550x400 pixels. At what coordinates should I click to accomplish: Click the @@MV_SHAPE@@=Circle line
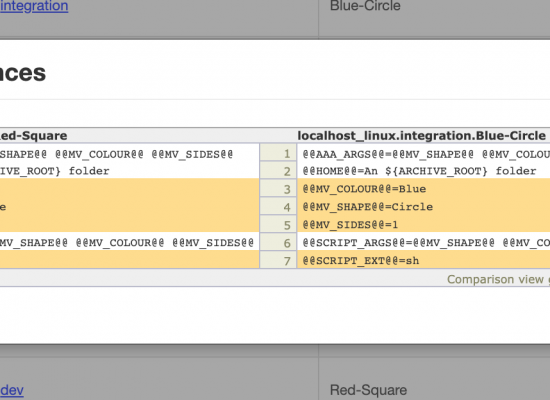pos(368,207)
